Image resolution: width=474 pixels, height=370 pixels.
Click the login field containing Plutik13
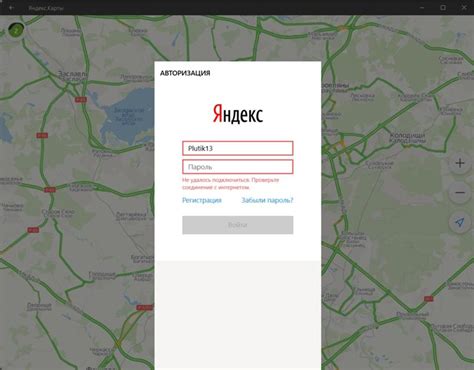point(238,148)
